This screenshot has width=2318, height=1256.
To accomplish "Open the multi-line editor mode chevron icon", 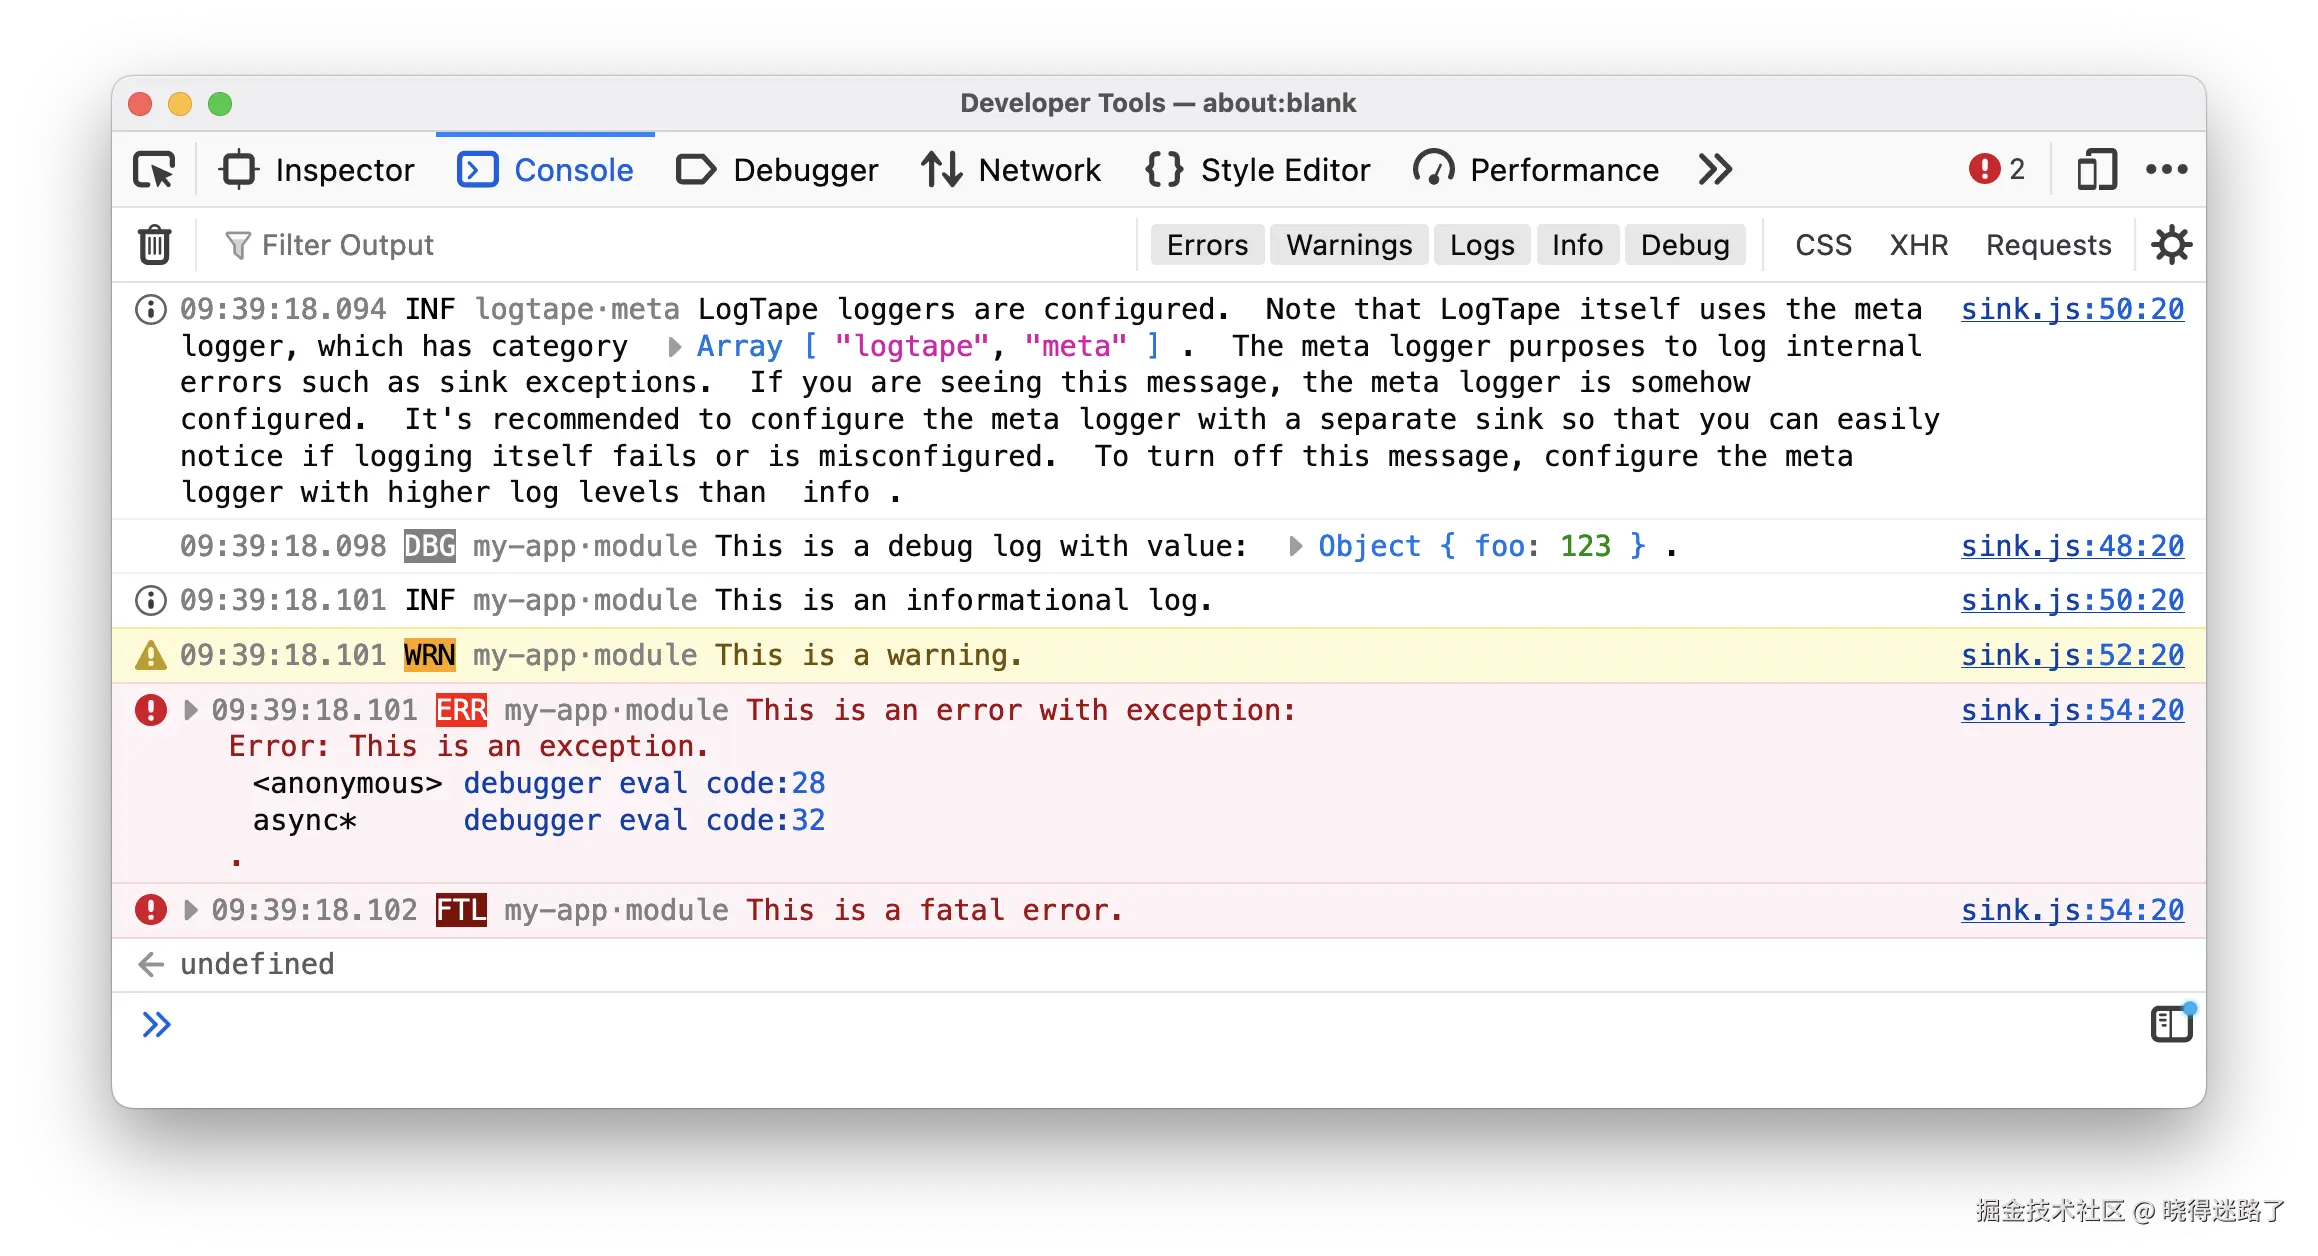I will pyautogui.click(x=157, y=1023).
